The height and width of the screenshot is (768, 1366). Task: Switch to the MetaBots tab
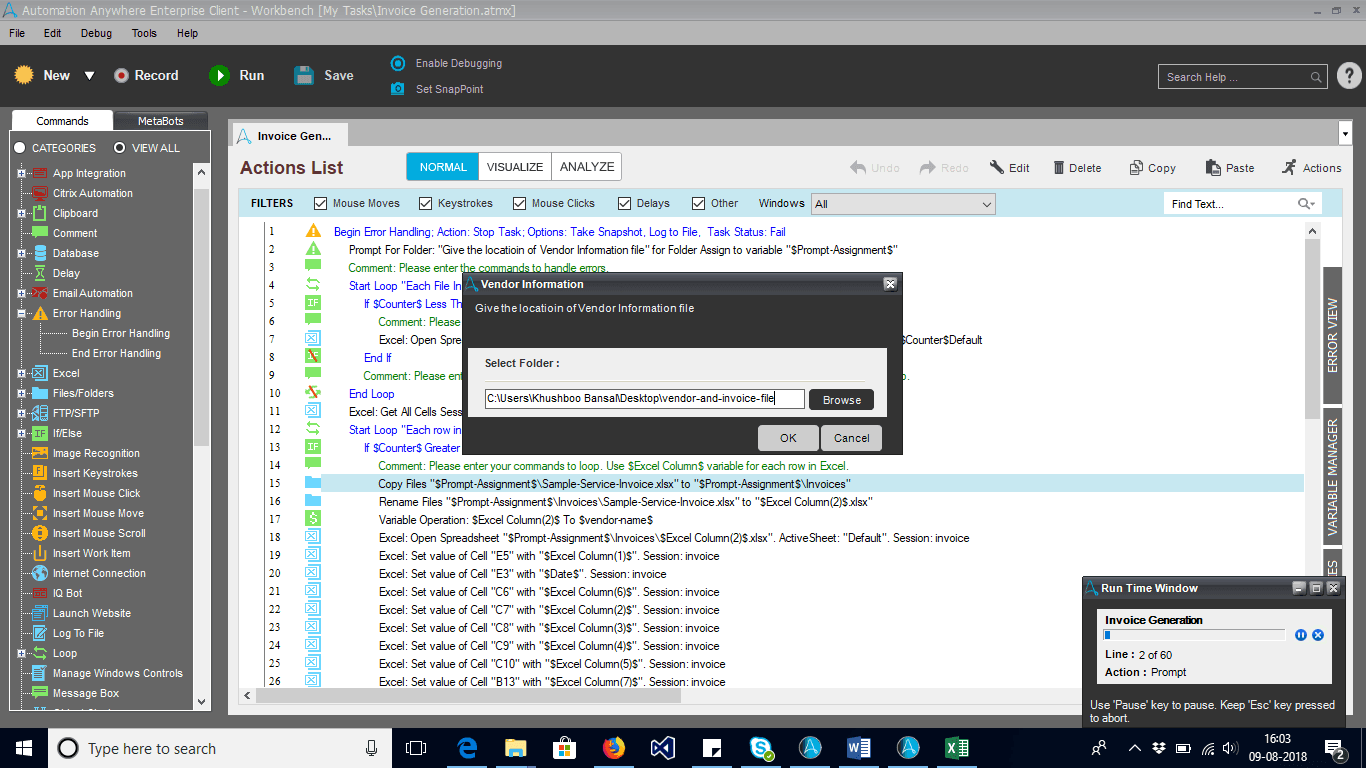click(160, 121)
